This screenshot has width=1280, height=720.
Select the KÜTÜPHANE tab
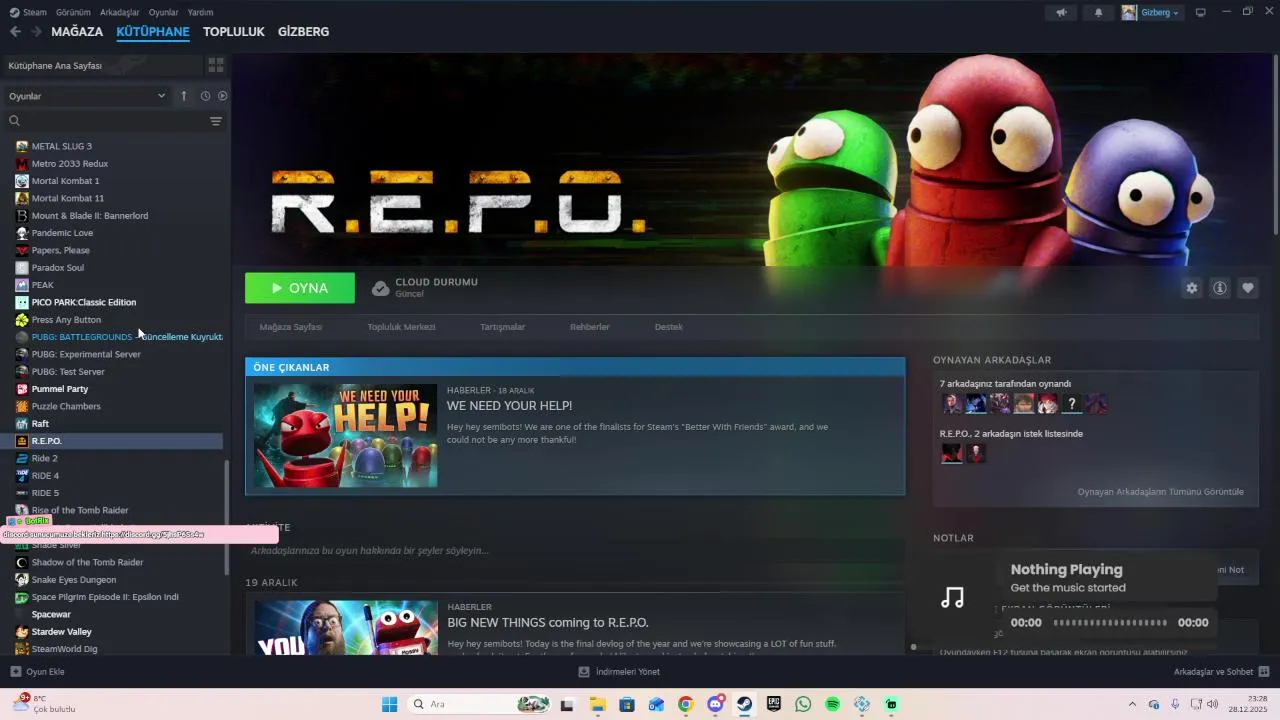(153, 32)
